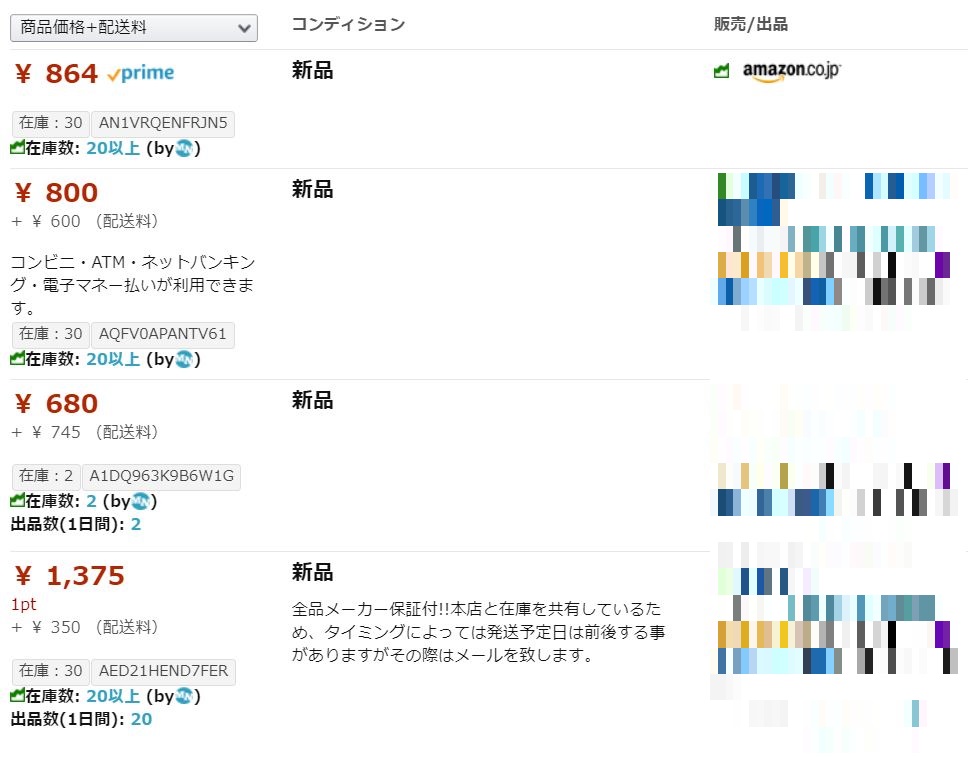968x757 pixels.
Task: Click the Prime badge next to ¥864
Action: pos(140,73)
